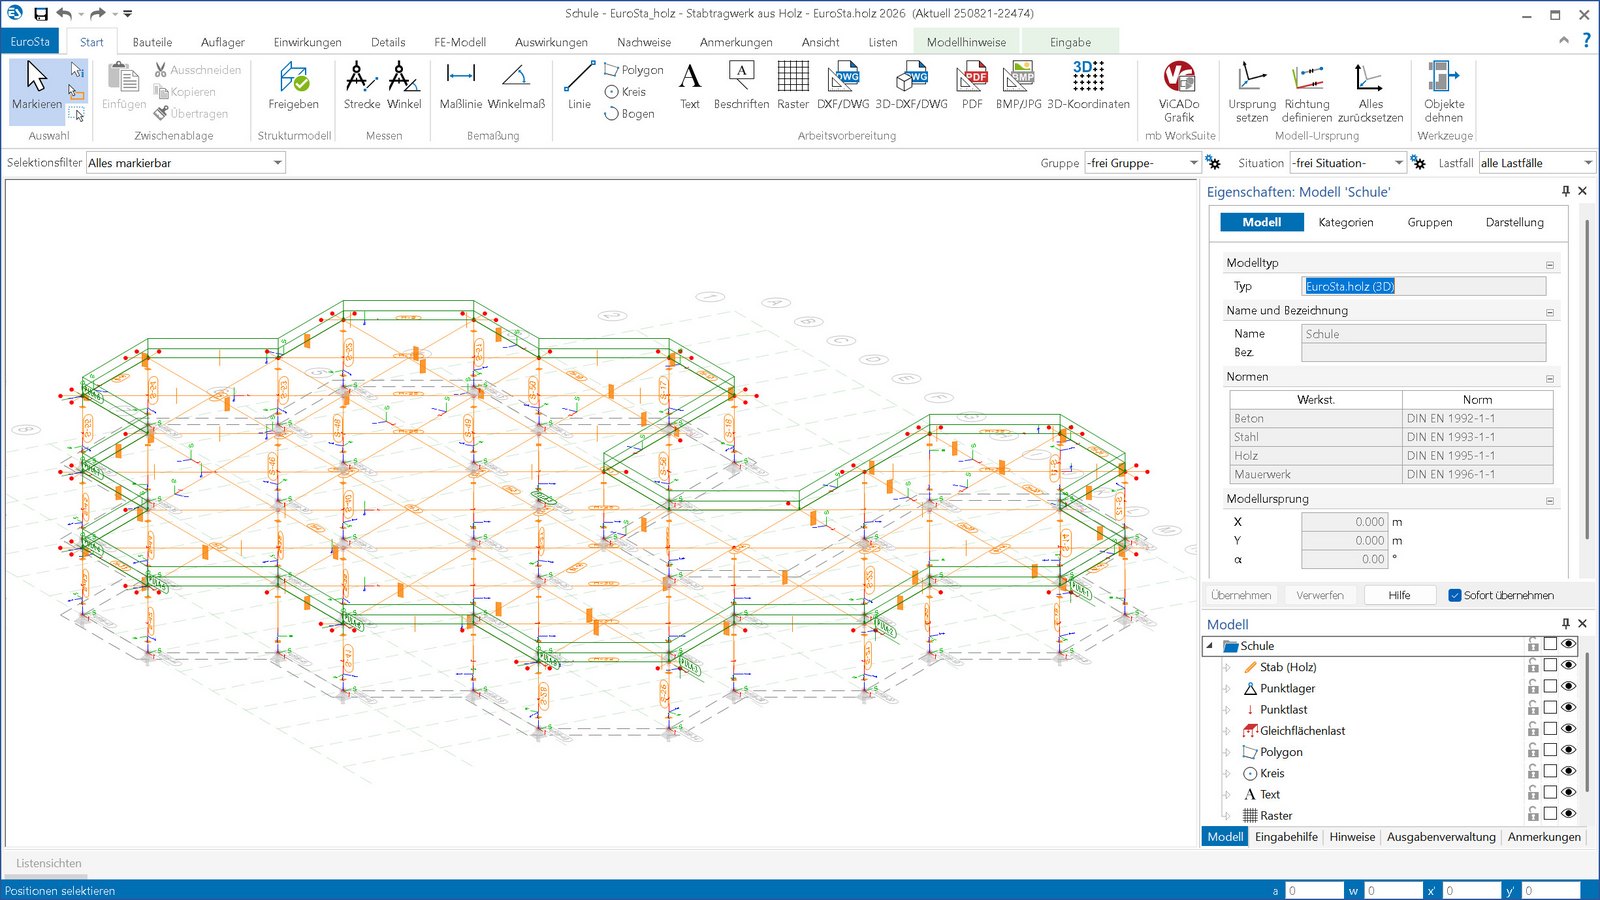Open the 3D-Koordinaten tool
The width and height of the screenshot is (1600, 900).
[1088, 86]
